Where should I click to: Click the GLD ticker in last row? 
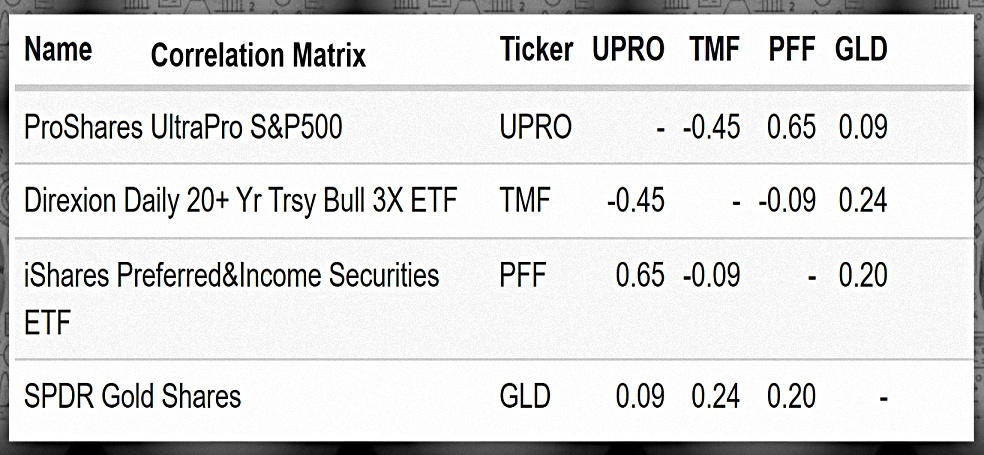coord(526,397)
